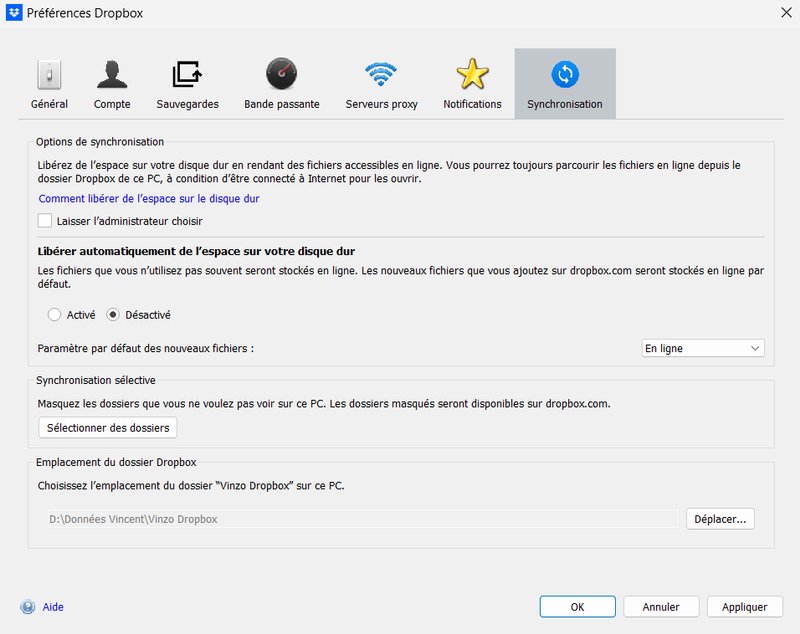Open the Aide help link
This screenshot has height=634, width=800.
point(53,607)
